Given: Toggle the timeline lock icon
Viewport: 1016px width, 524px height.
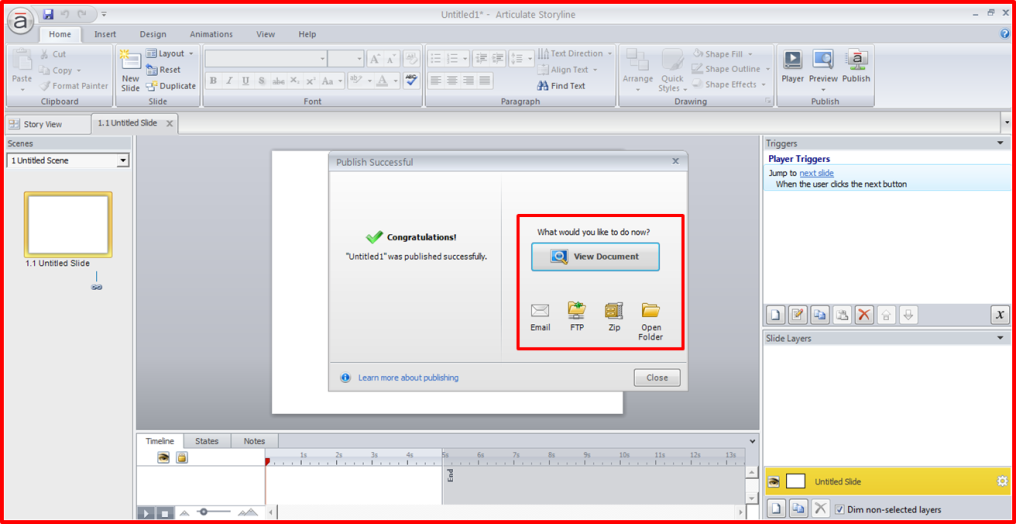Looking at the screenshot, I should tap(182, 458).
